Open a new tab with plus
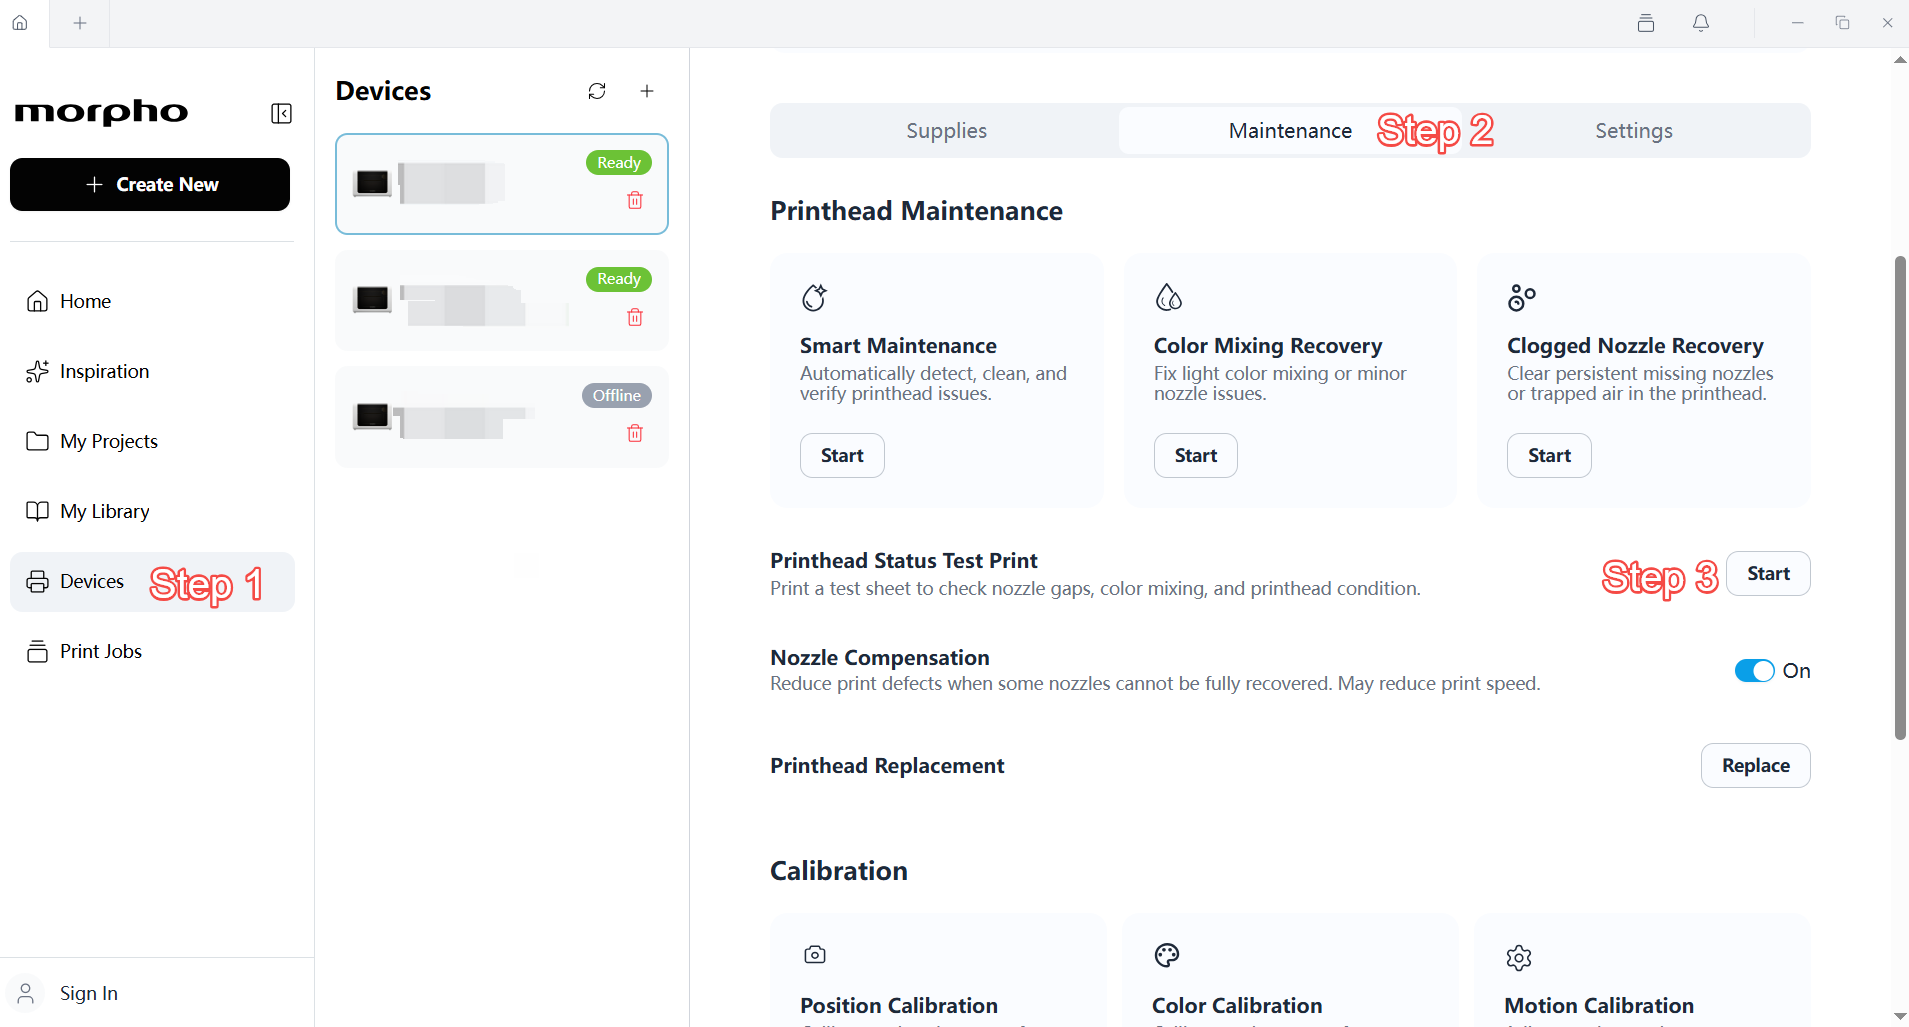This screenshot has width=1909, height=1027. tap(80, 22)
